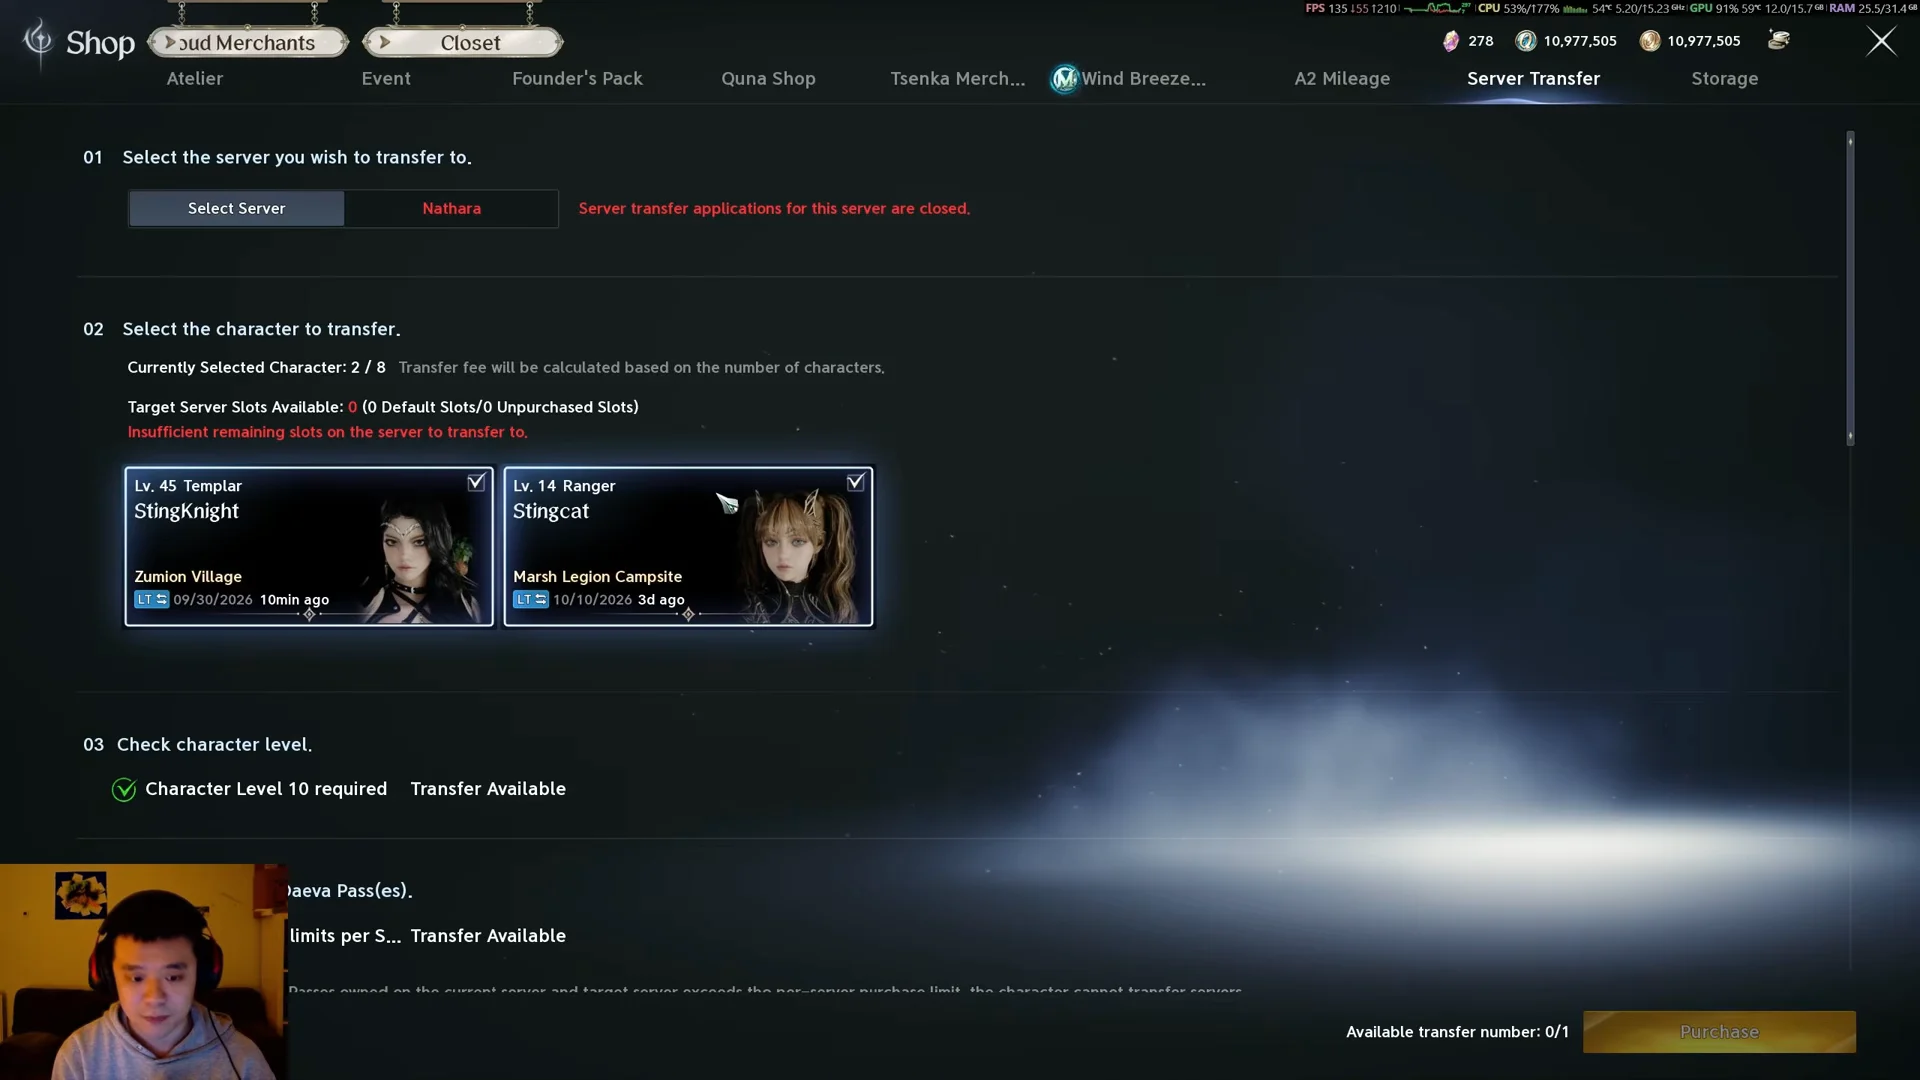Click the closed server transfer warning text
Viewport: 1920px width, 1080px height.
pos(774,209)
